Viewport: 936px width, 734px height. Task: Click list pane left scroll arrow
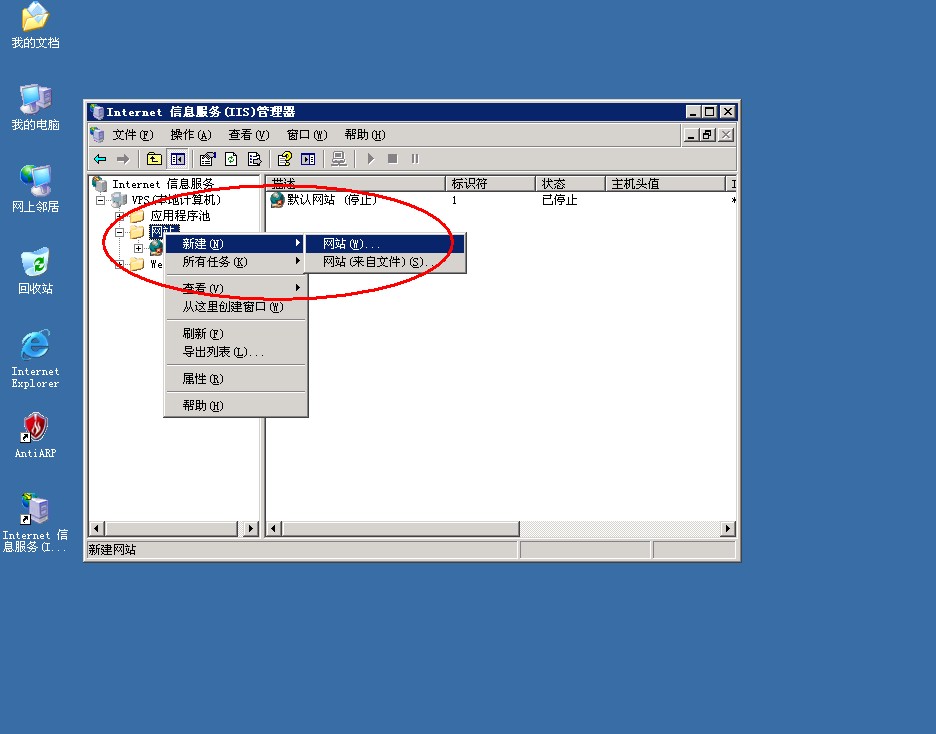[274, 529]
